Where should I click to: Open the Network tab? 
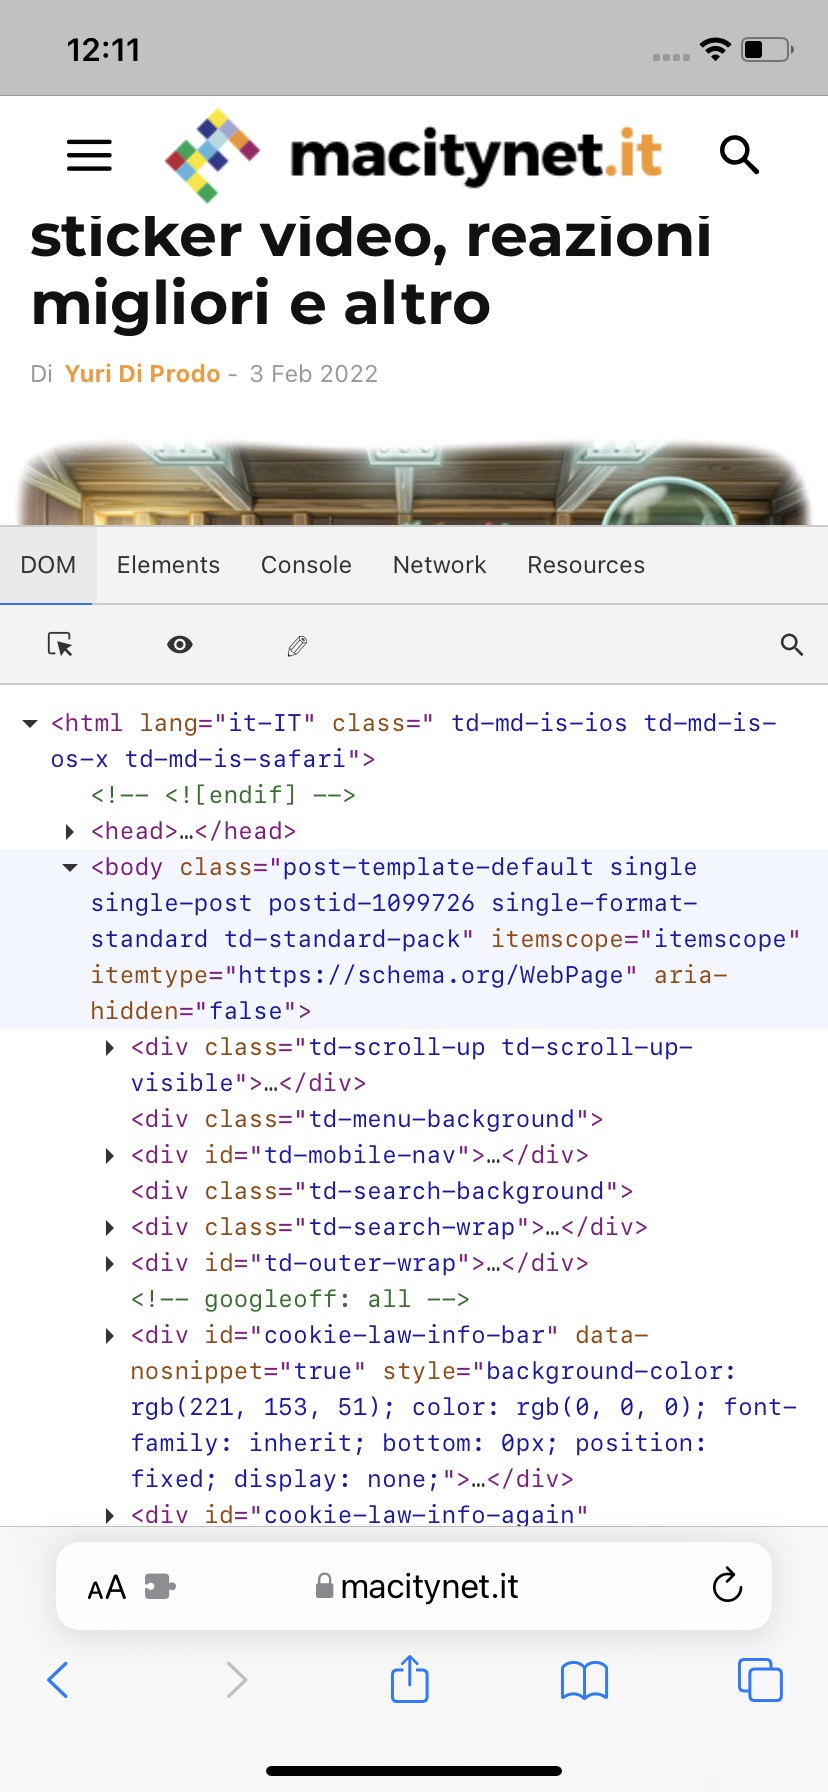(439, 565)
